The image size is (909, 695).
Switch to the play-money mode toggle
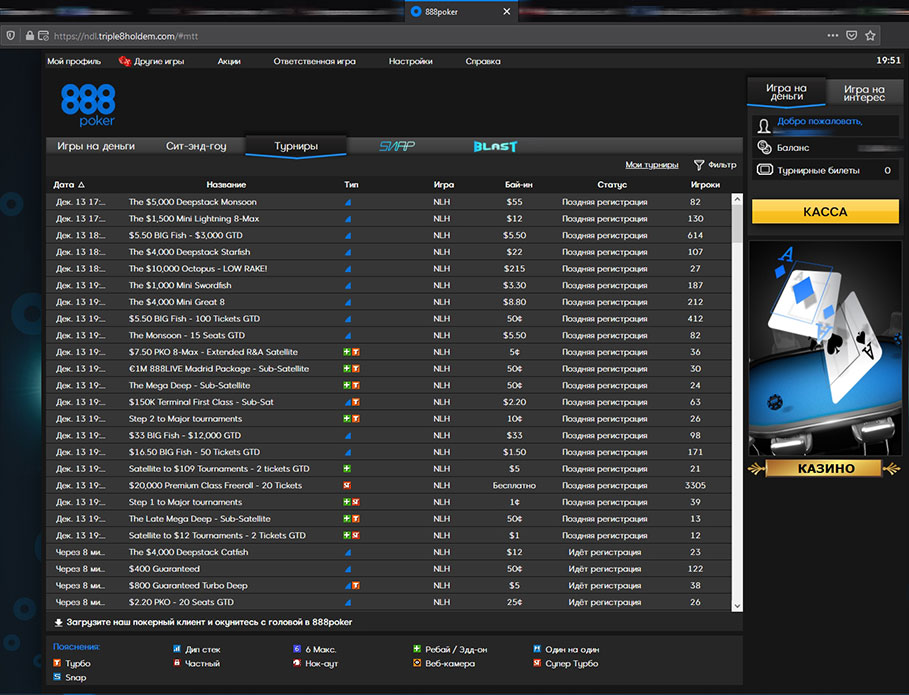coord(864,93)
